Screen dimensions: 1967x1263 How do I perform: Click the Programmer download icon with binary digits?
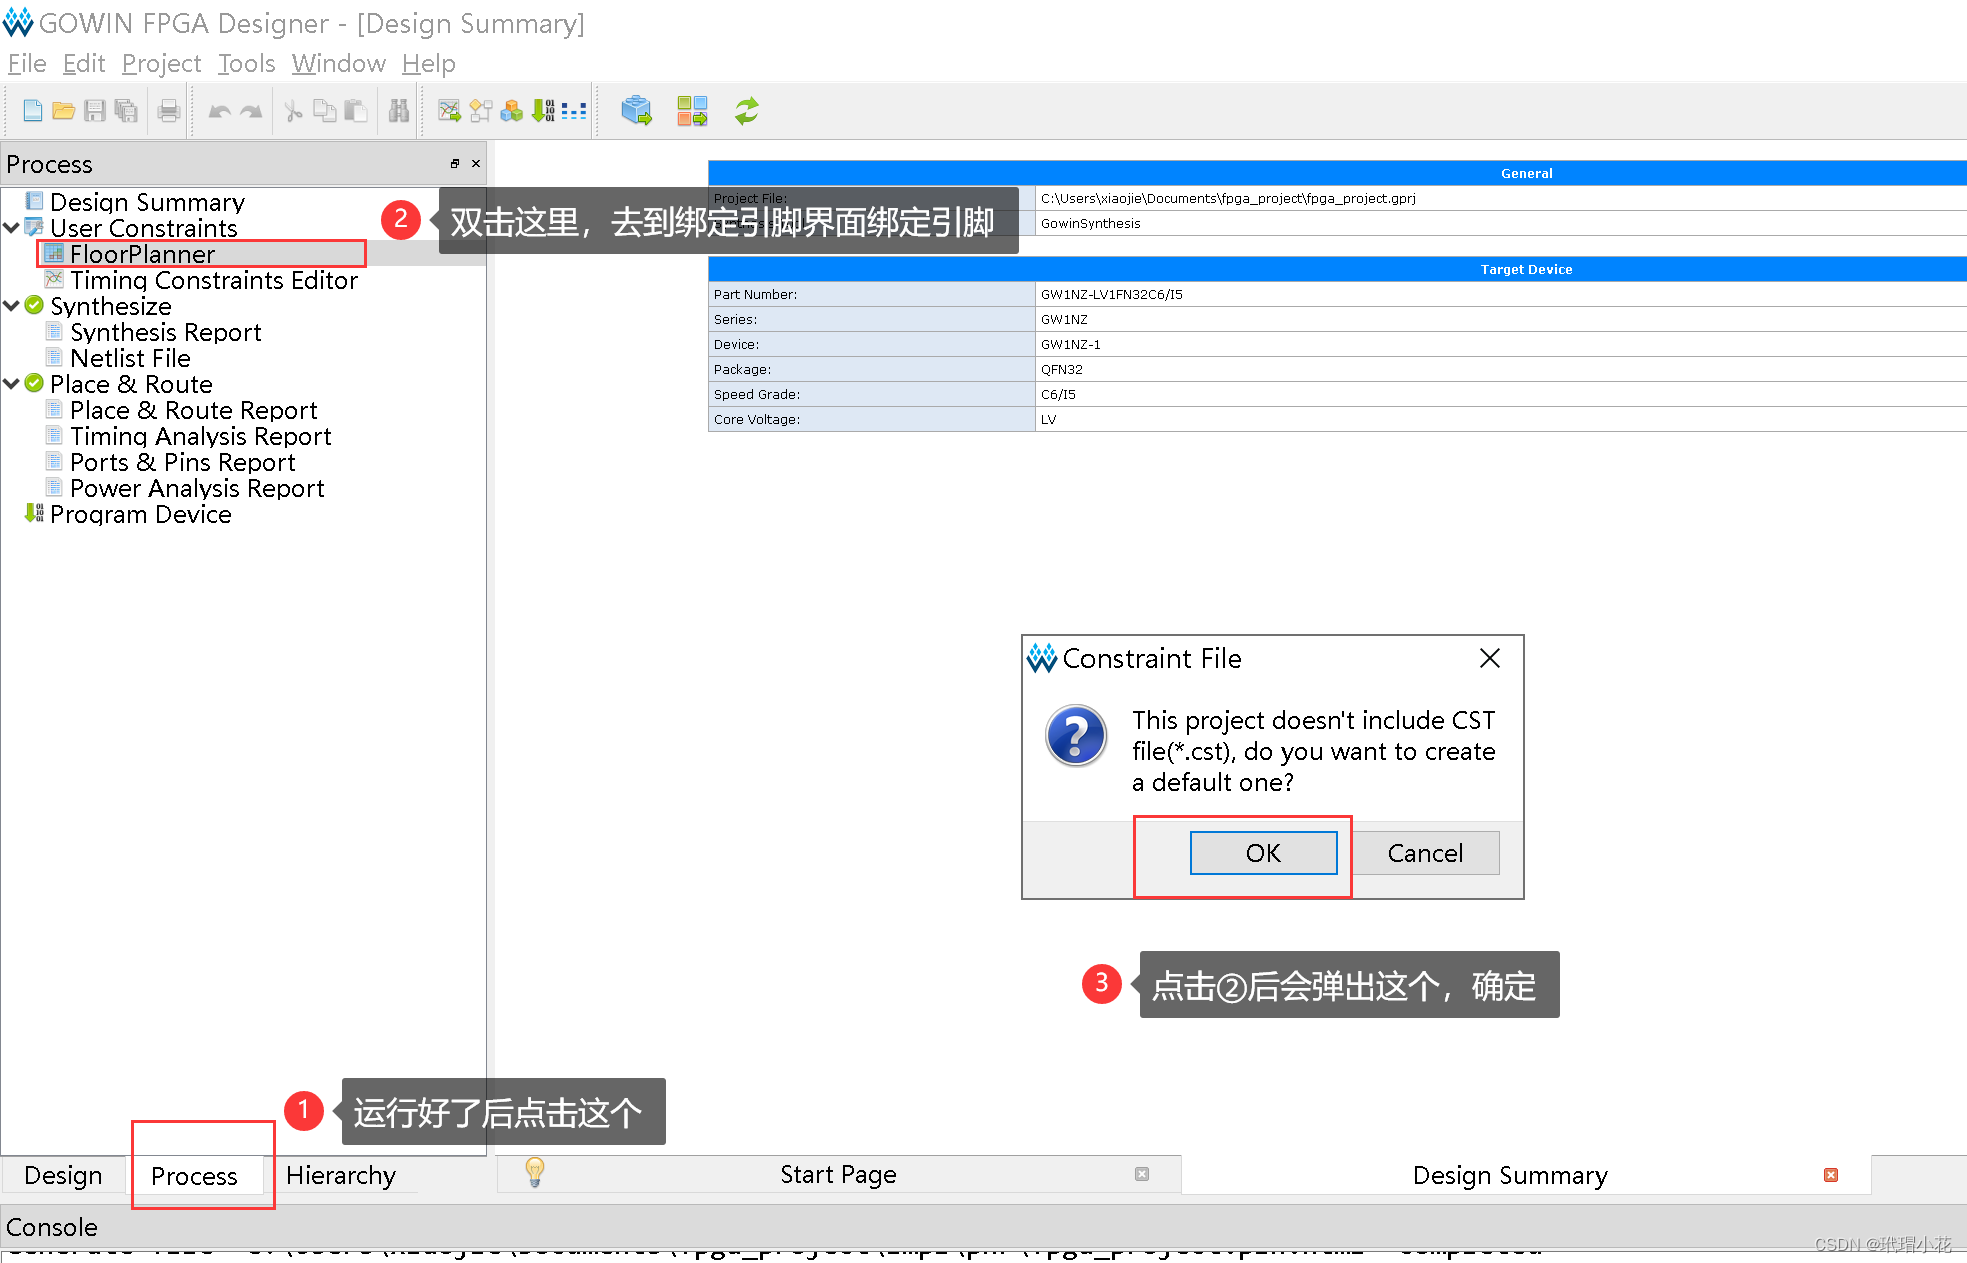(543, 111)
